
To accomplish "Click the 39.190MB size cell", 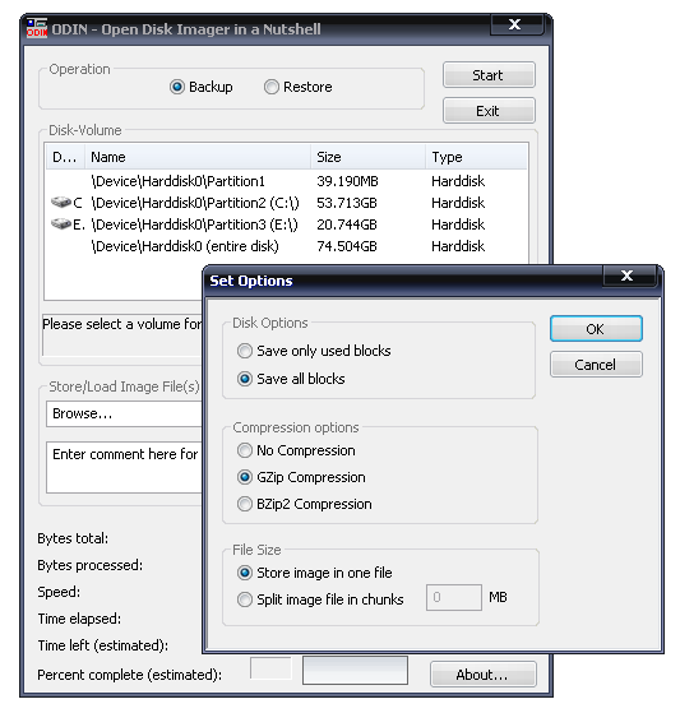I will click(x=348, y=181).
